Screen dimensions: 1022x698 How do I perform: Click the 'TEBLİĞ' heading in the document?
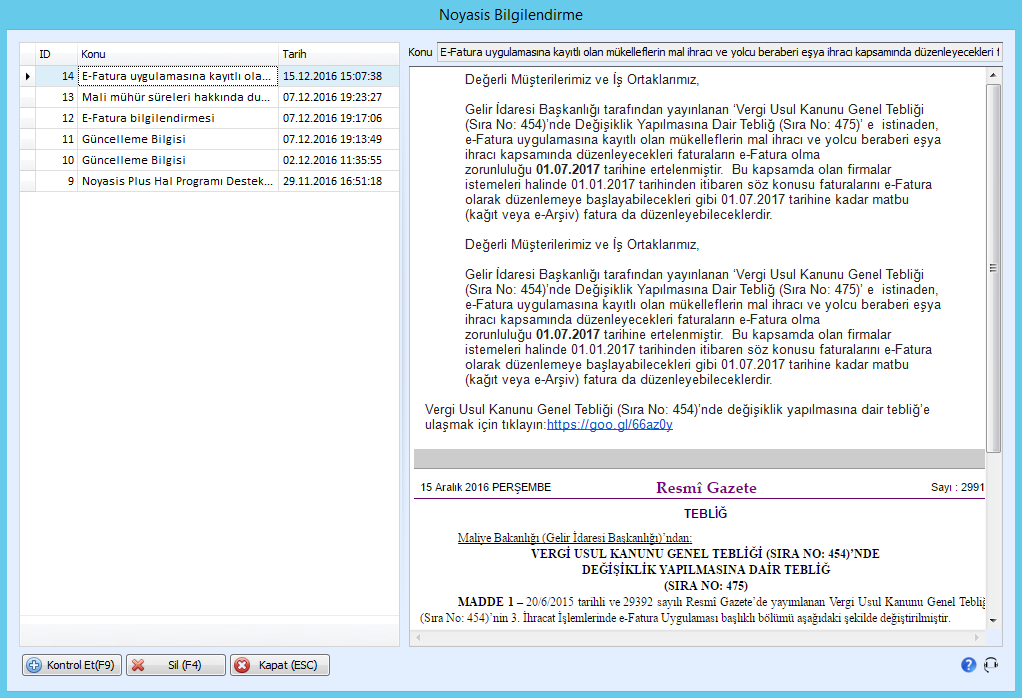(705, 514)
